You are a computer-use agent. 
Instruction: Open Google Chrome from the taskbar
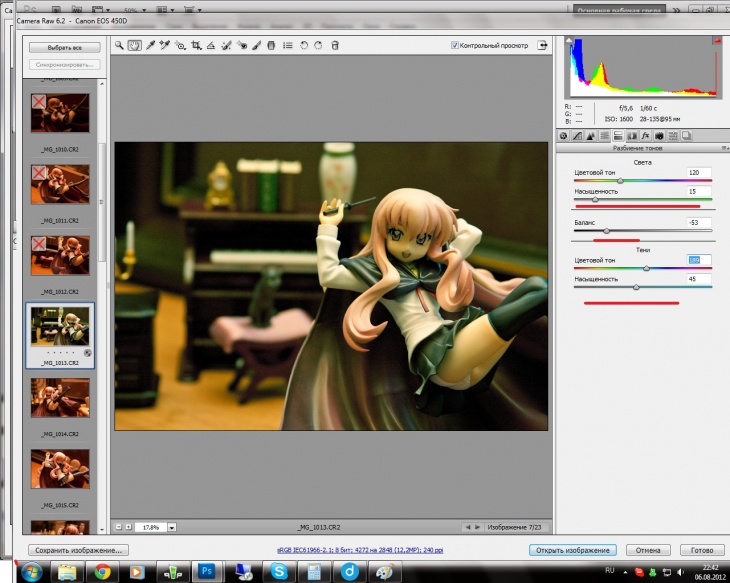point(102,571)
